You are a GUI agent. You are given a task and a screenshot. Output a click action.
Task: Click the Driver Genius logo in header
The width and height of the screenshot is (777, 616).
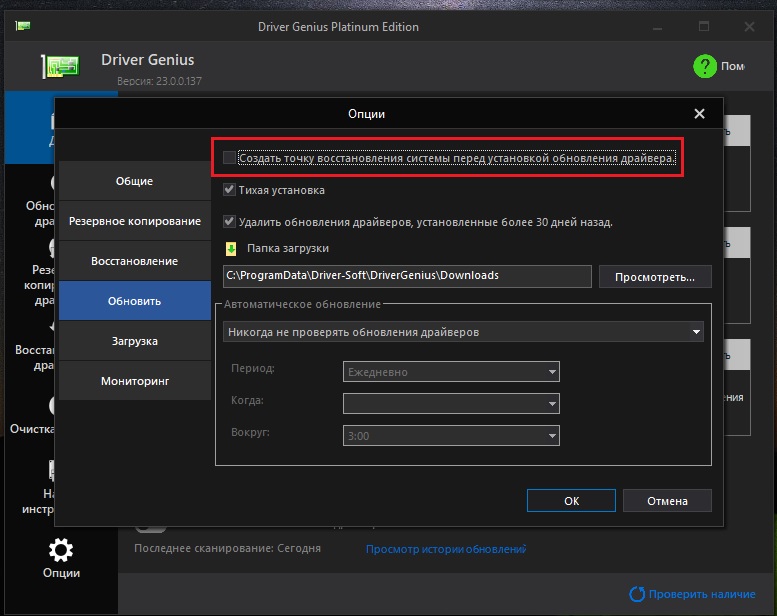tap(60, 66)
